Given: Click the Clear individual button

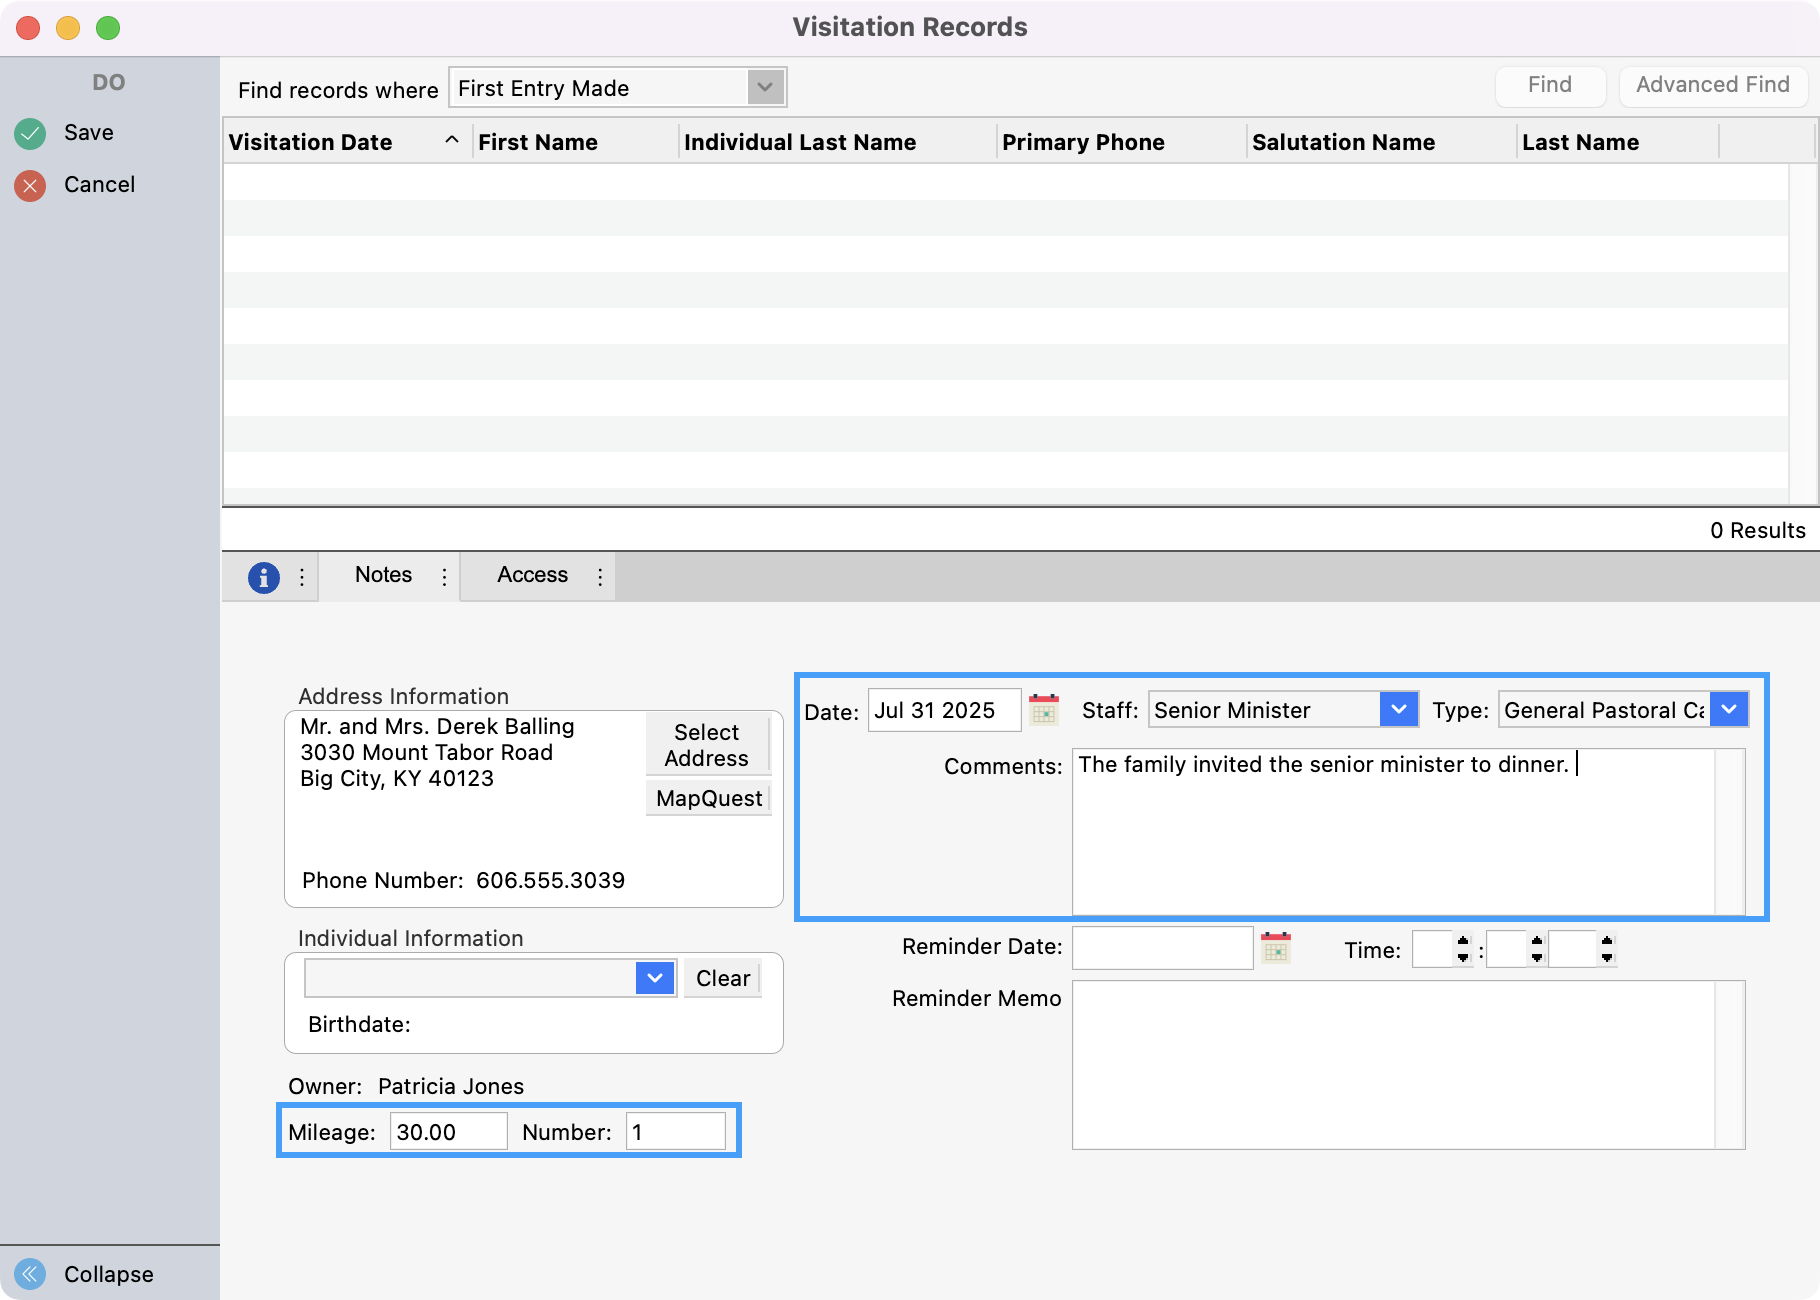Looking at the screenshot, I should (722, 978).
